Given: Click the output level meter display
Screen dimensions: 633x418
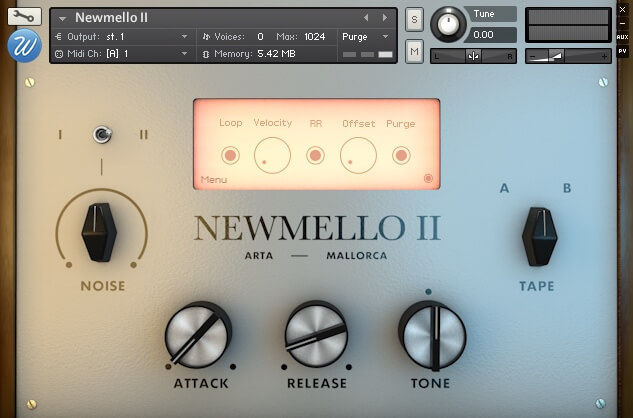Looking at the screenshot, I should pyautogui.click(x=568, y=25).
